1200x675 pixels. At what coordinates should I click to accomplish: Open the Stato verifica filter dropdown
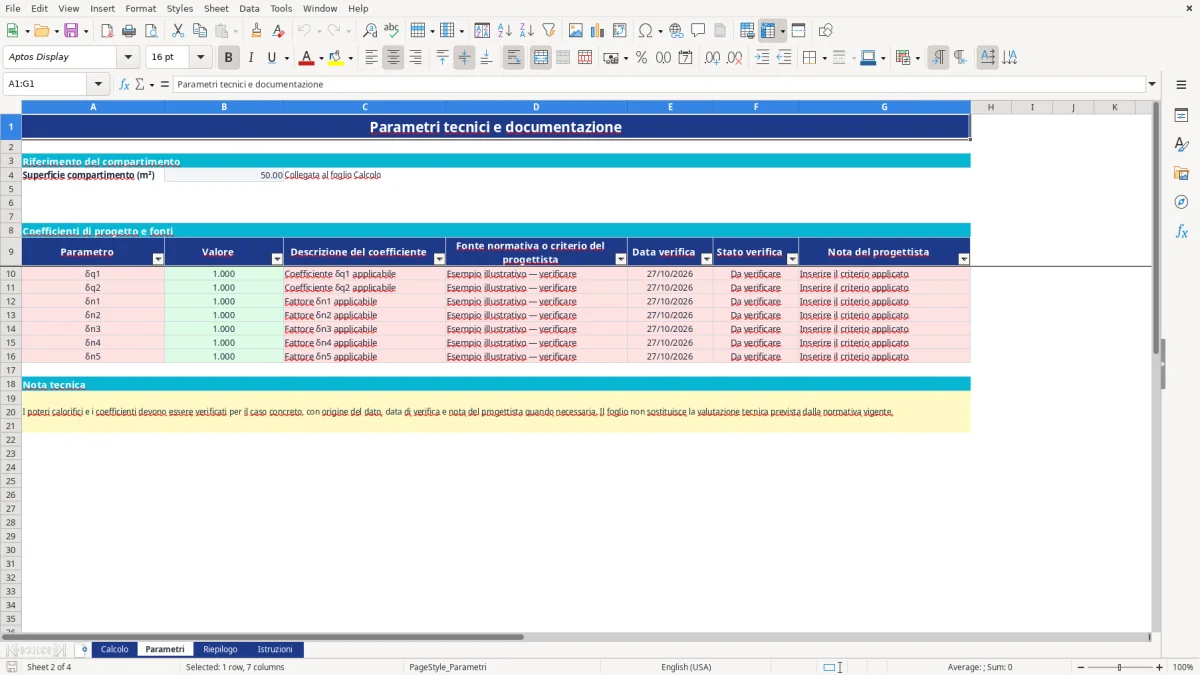(792, 259)
